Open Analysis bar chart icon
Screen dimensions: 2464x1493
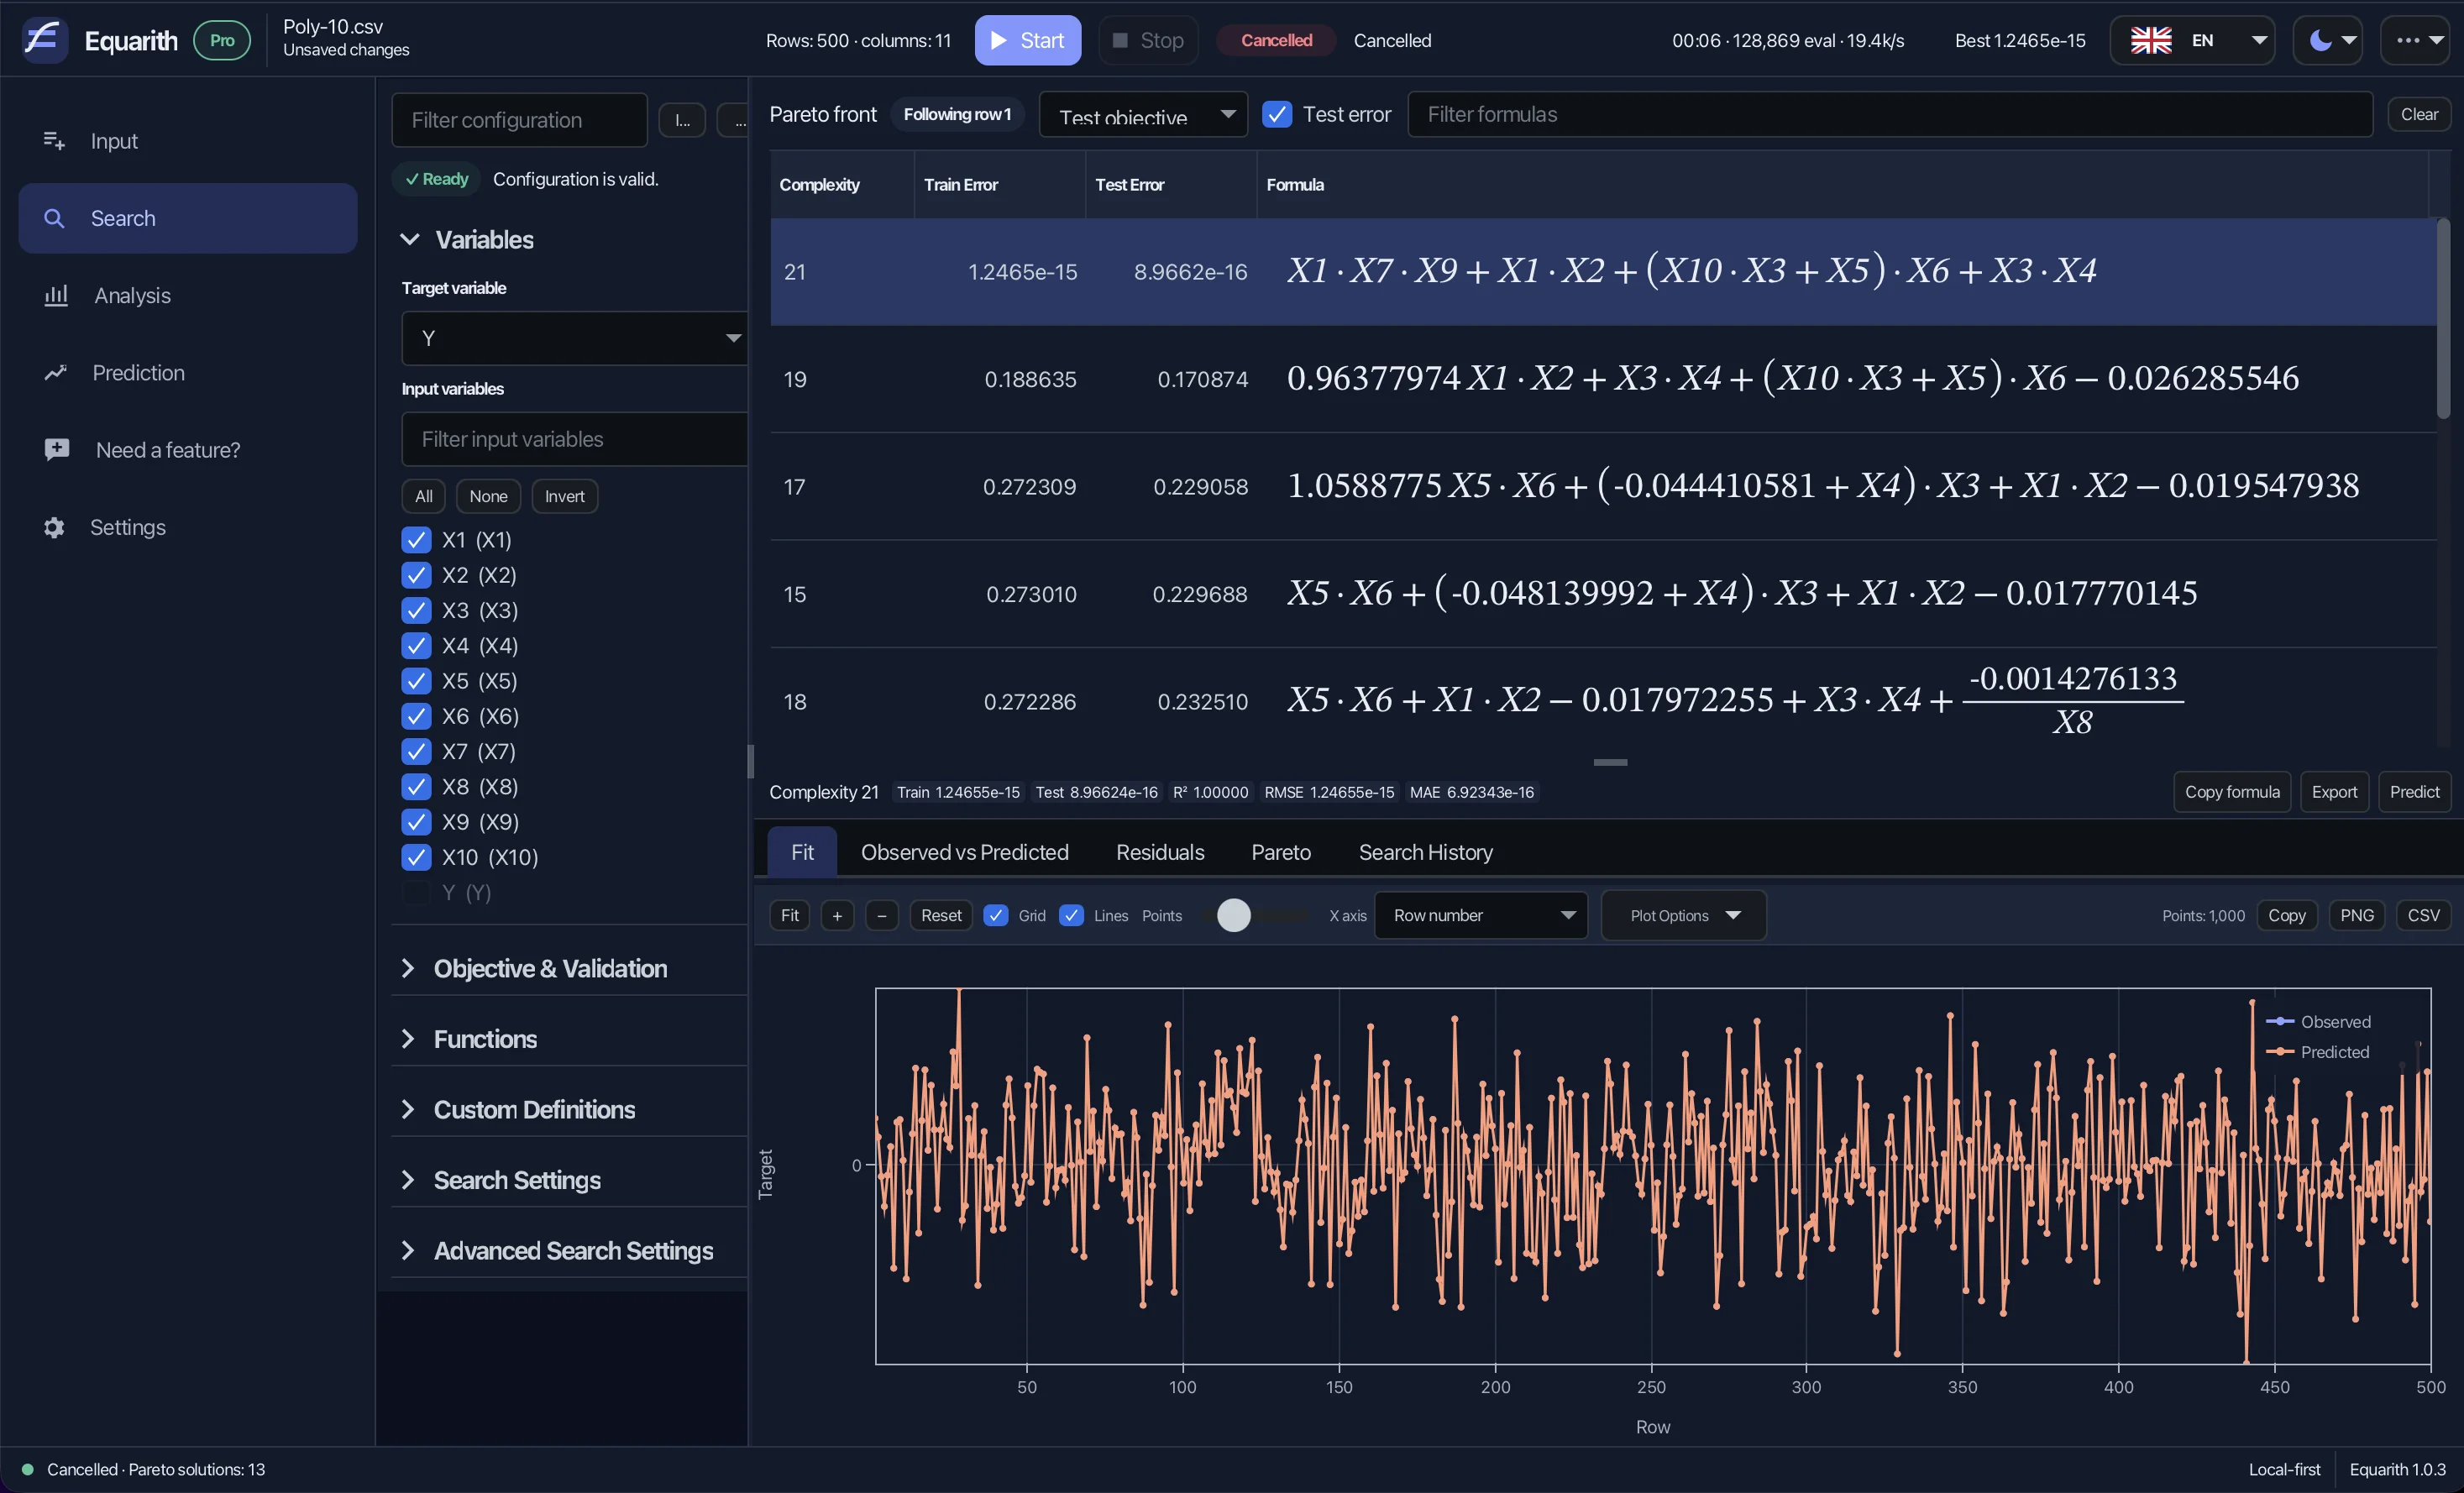click(x=56, y=295)
